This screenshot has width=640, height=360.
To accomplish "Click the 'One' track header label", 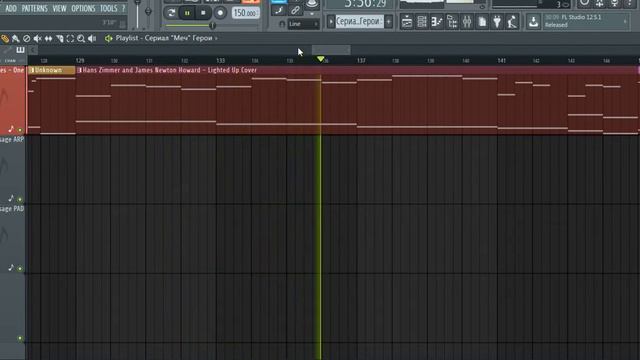I will click(x=13, y=70).
